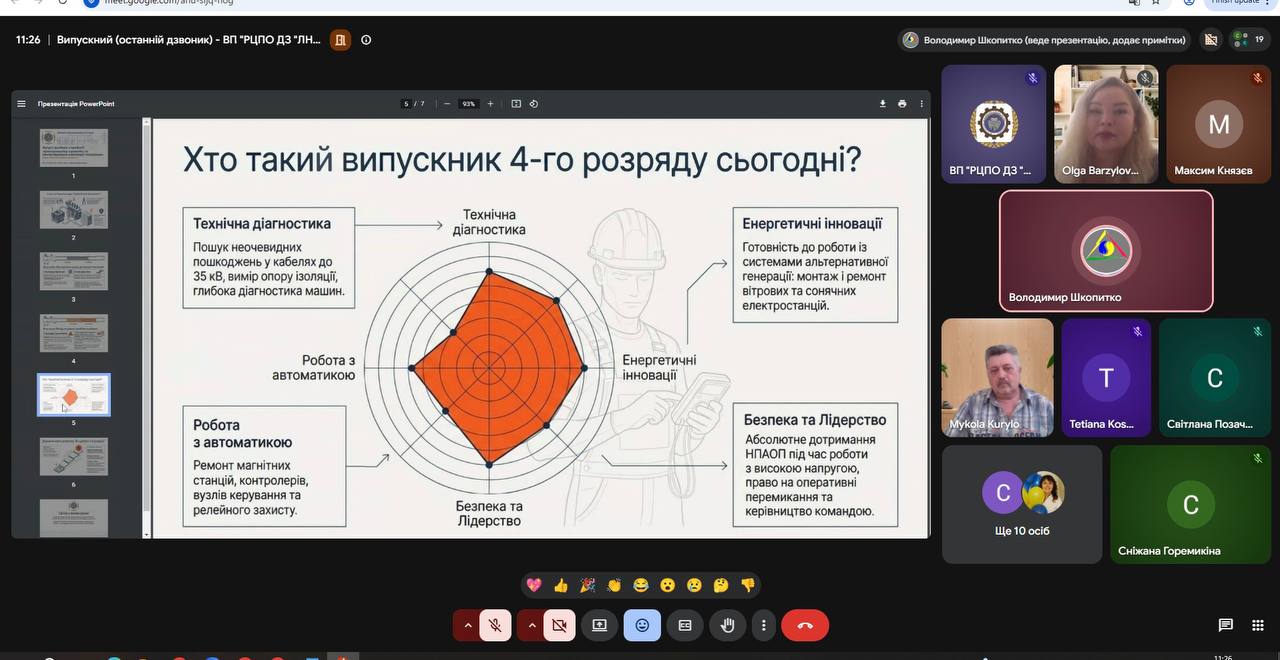Screen dimensions: 1280x660
Task: Select slide thumbnail 4
Action: (74, 333)
